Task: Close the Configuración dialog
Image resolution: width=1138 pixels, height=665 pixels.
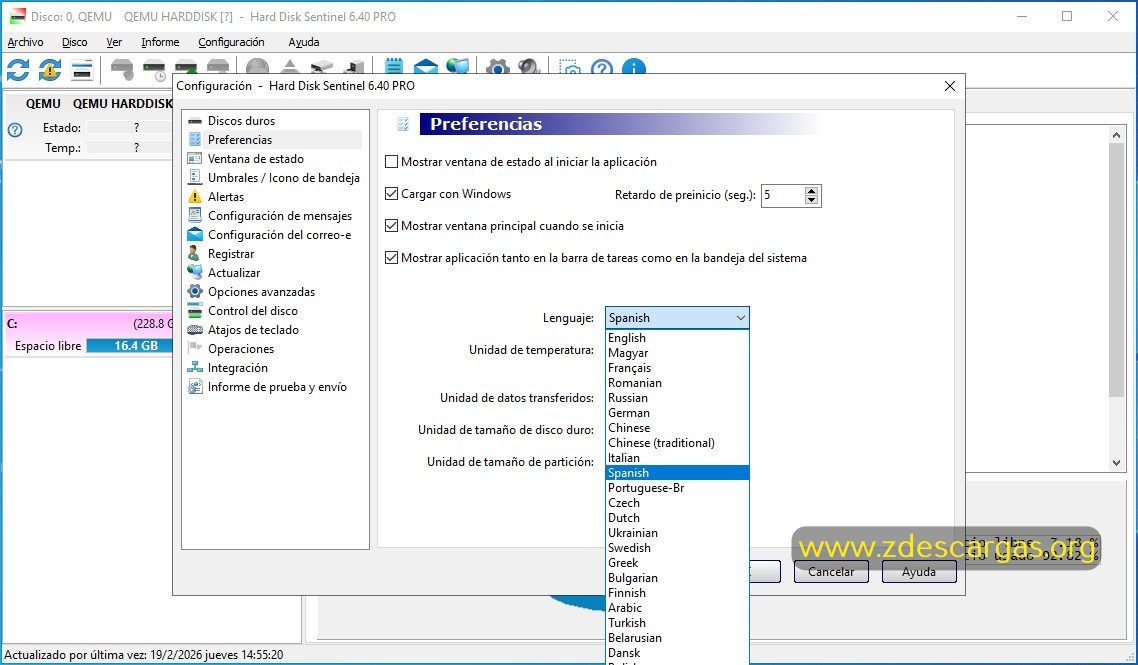Action: point(949,86)
